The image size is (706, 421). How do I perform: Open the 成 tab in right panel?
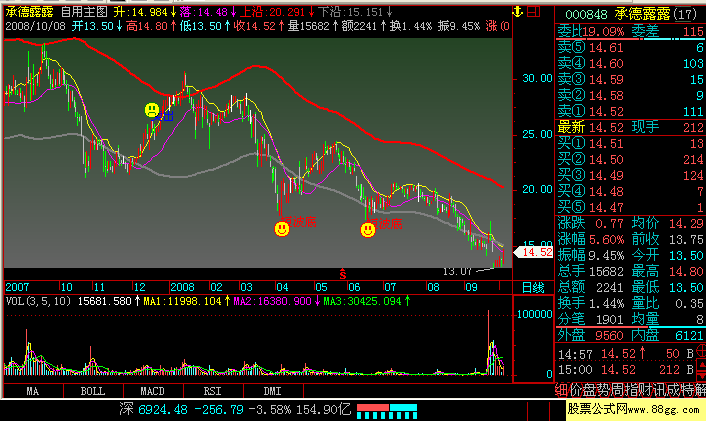click(674, 390)
